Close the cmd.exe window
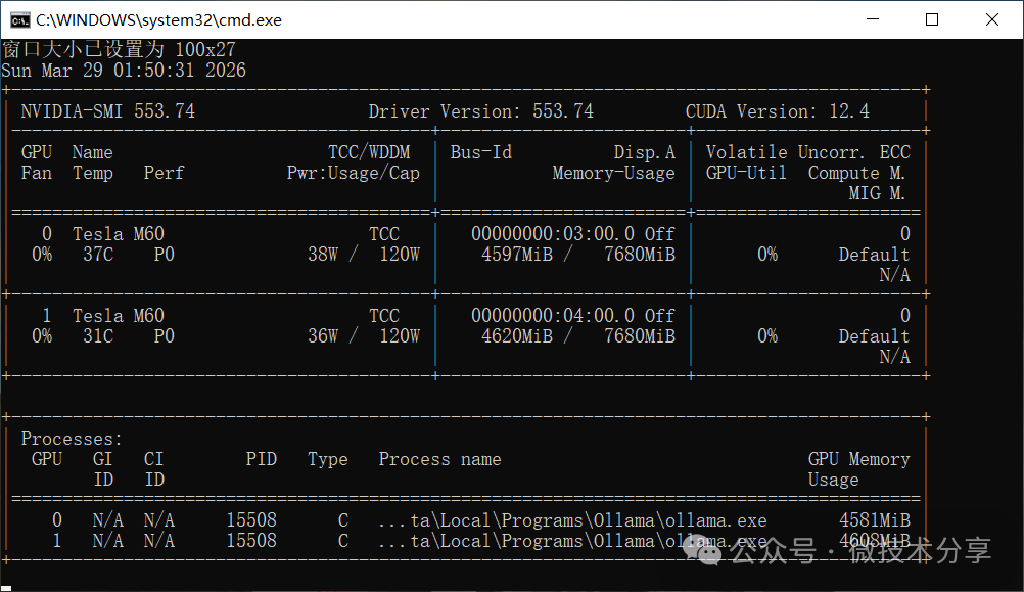 [x=991, y=19]
